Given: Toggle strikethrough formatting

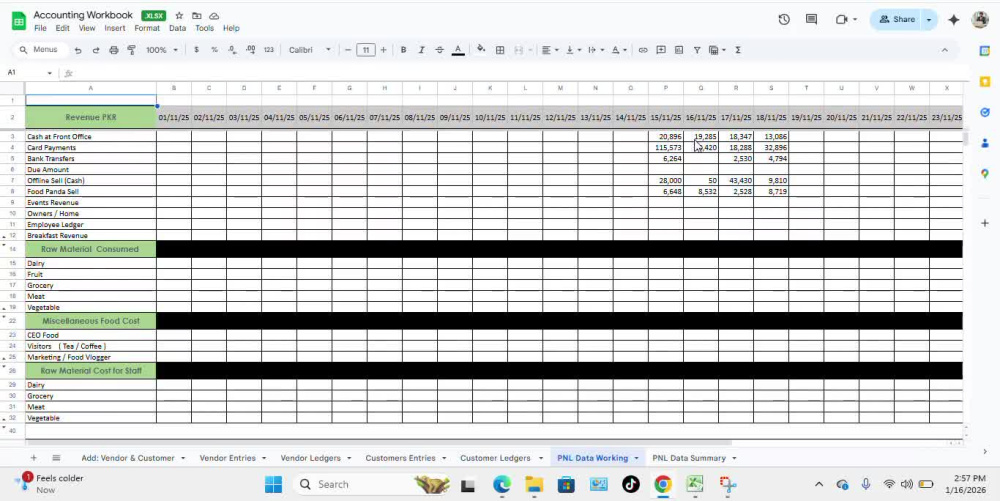Looking at the screenshot, I should (439, 50).
